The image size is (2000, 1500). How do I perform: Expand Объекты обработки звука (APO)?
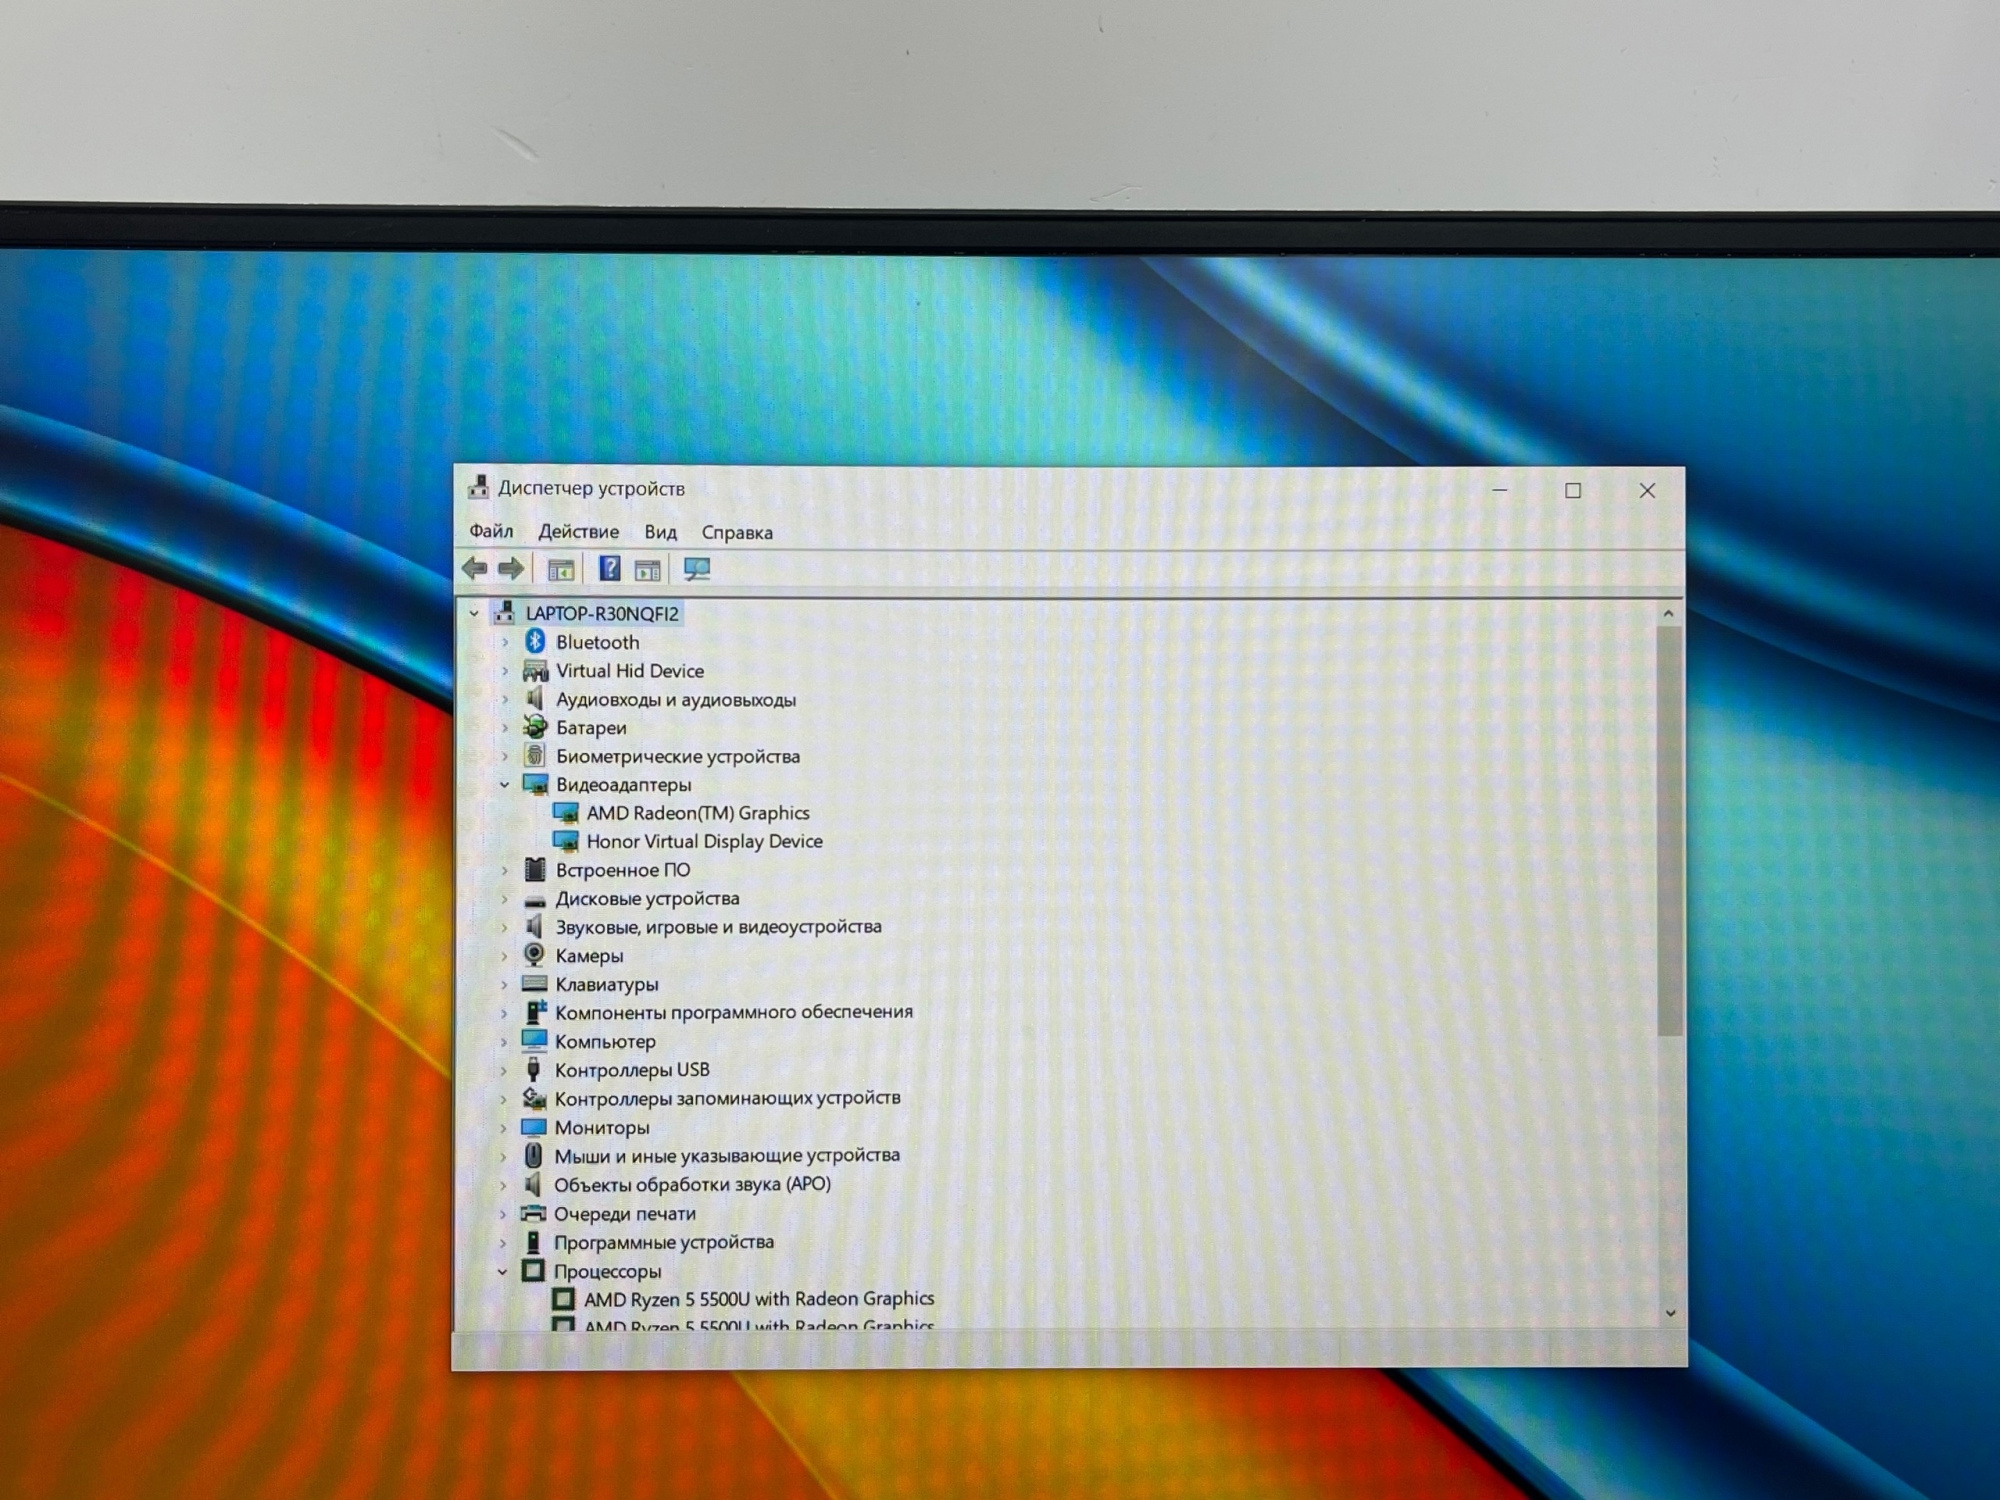point(503,1185)
